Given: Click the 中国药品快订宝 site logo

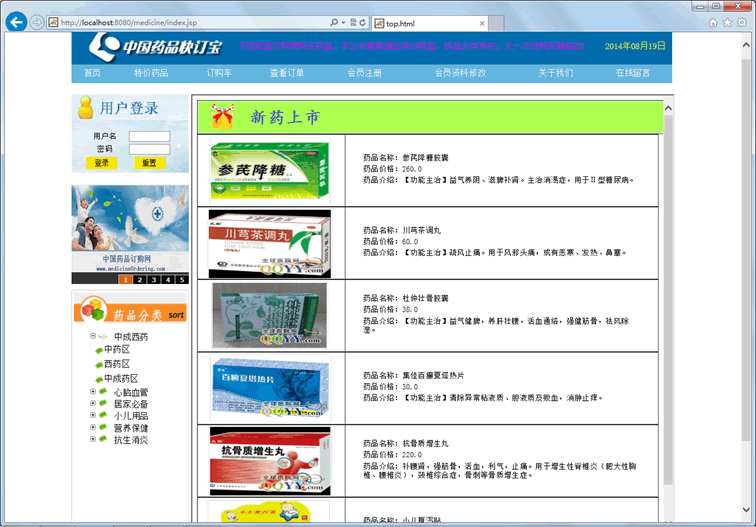Looking at the screenshot, I should (155, 47).
